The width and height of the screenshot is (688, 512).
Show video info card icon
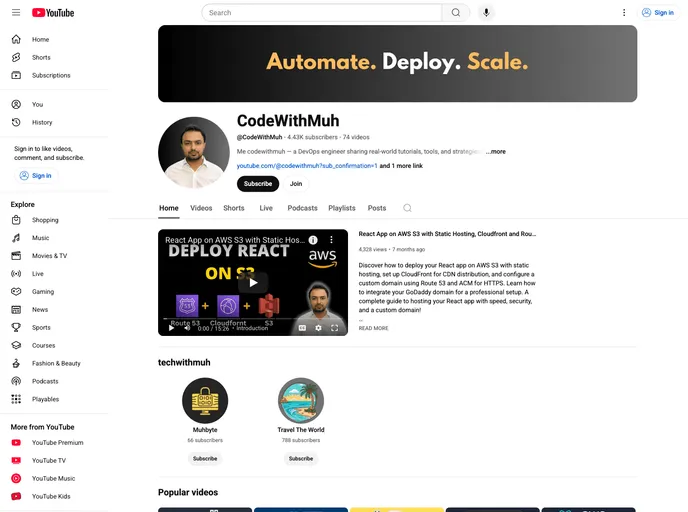(x=313, y=240)
